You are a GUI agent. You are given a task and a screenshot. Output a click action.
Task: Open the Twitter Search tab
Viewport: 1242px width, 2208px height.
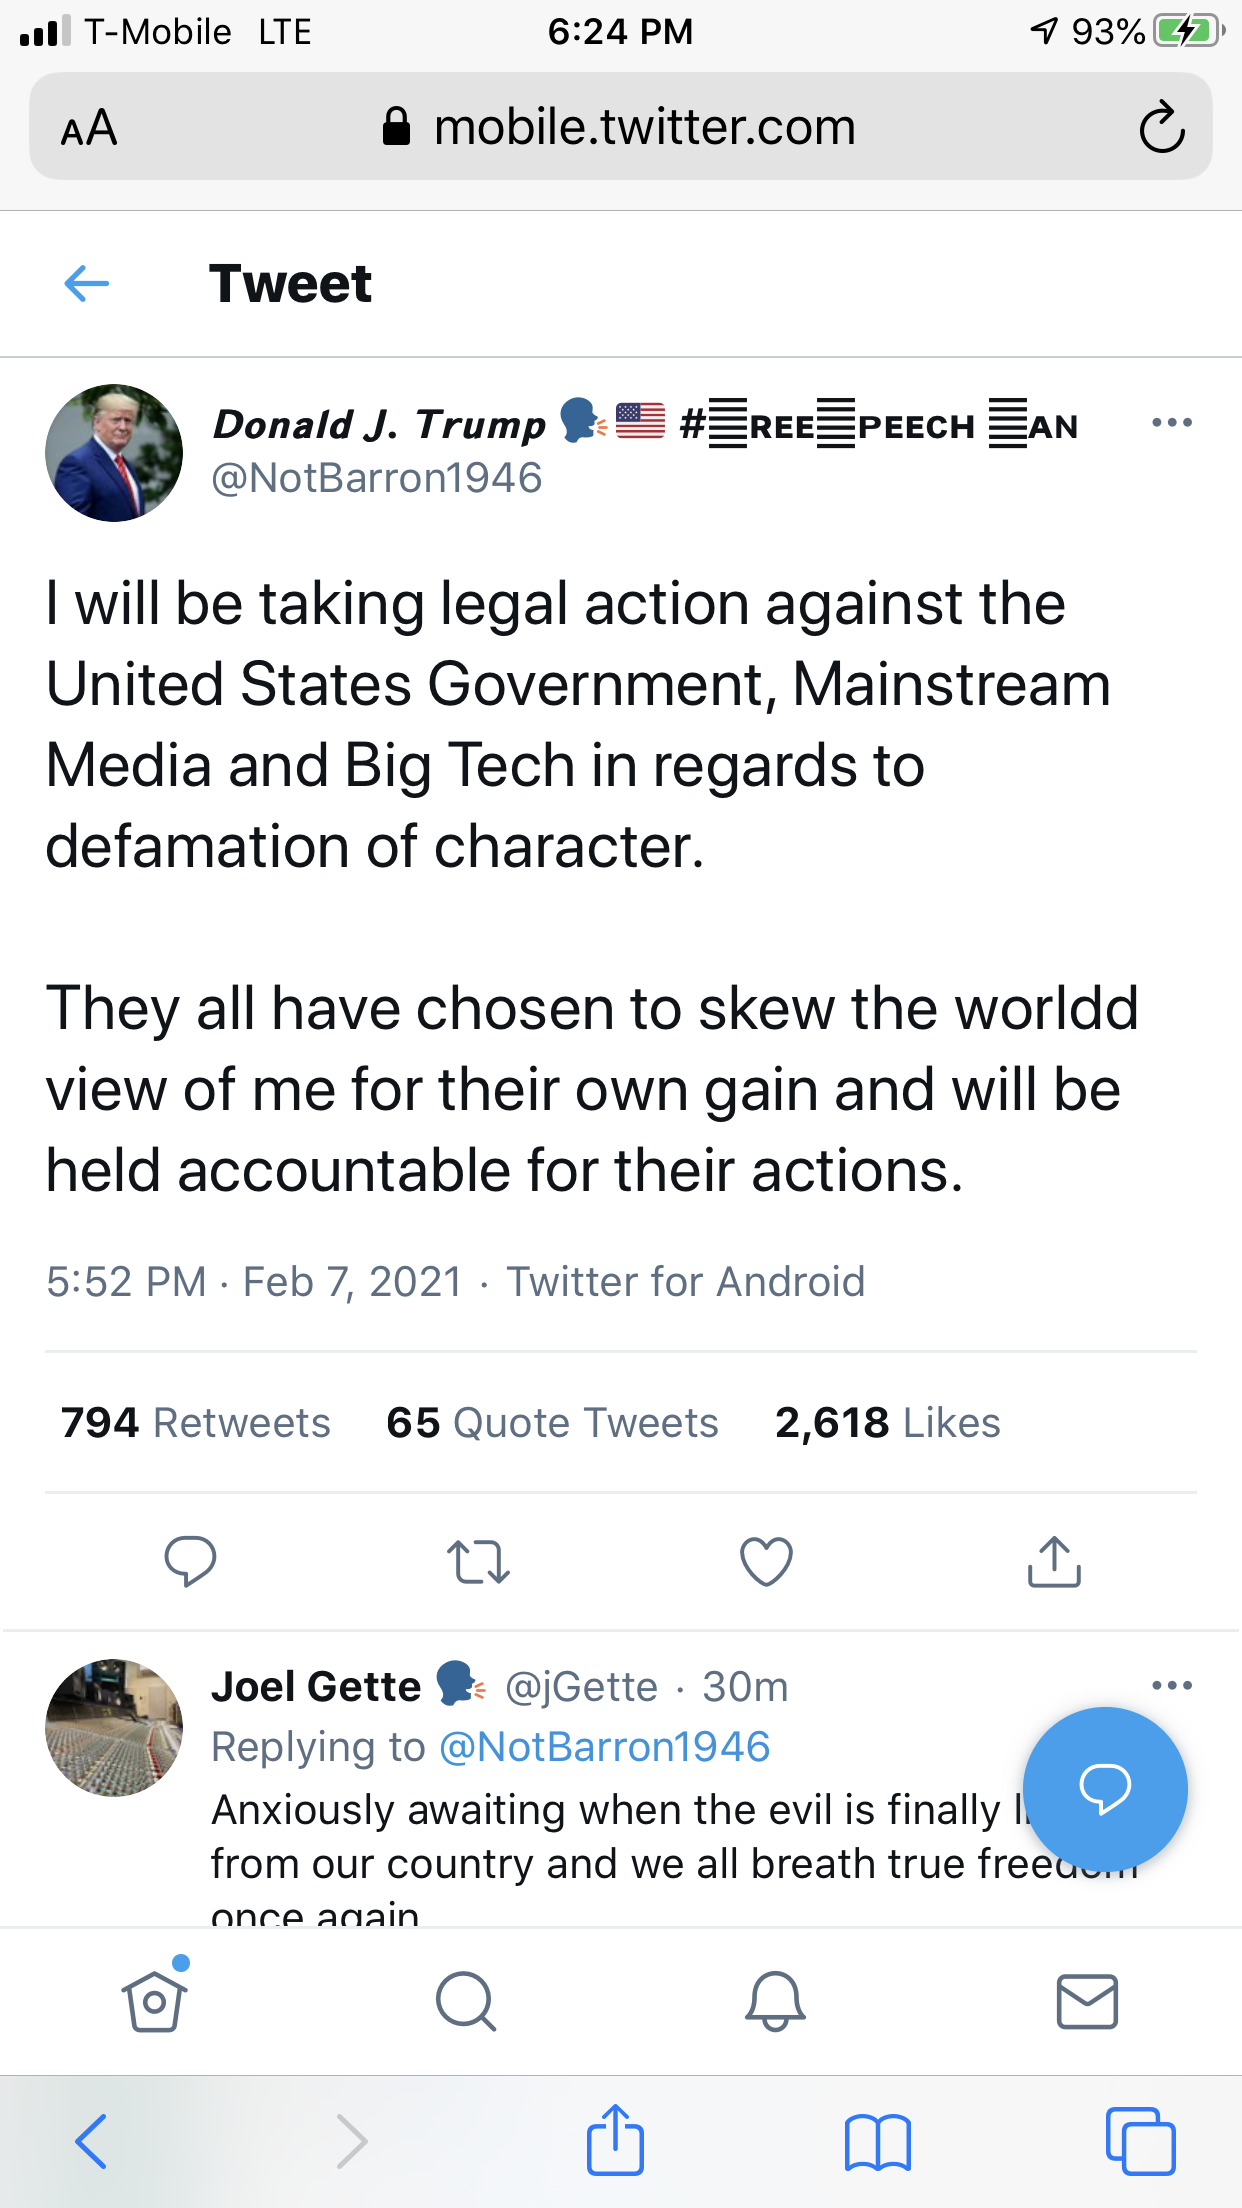point(465,2001)
